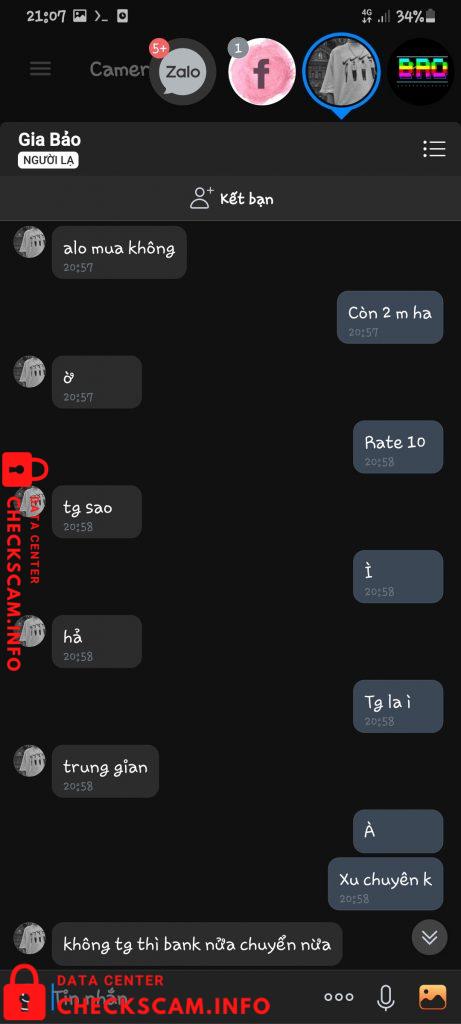Tap the 'Rate 10' sent message bubble
This screenshot has height=1024, width=461.
(x=398, y=447)
